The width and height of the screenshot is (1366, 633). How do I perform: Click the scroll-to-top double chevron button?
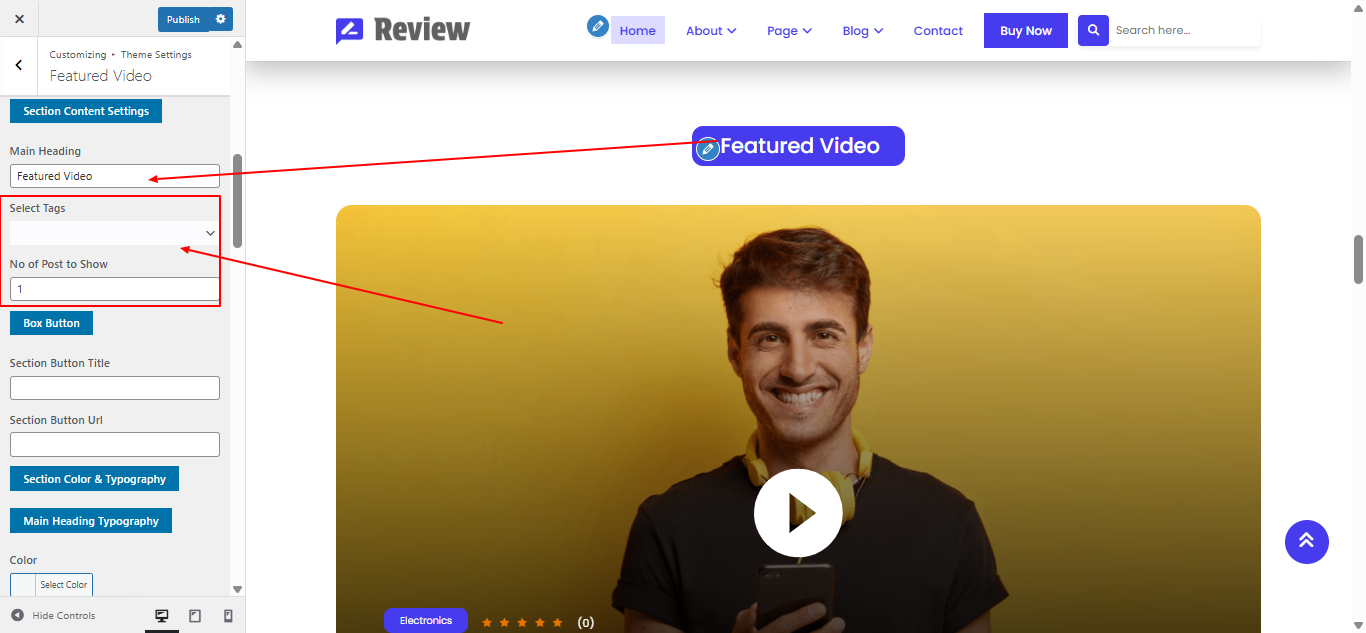click(x=1307, y=541)
